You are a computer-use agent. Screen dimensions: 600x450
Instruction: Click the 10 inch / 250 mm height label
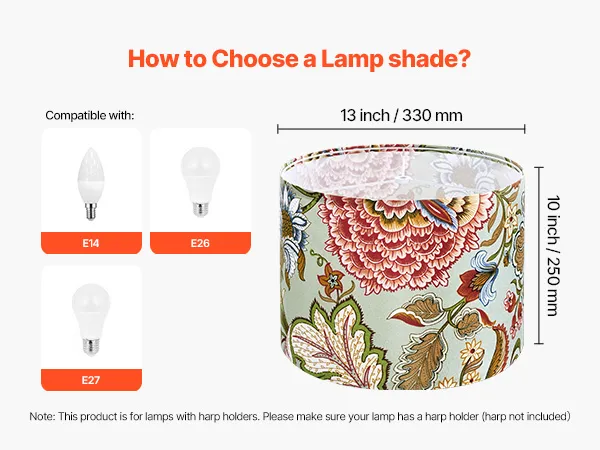pyautogui.click(x=553, y=256)
